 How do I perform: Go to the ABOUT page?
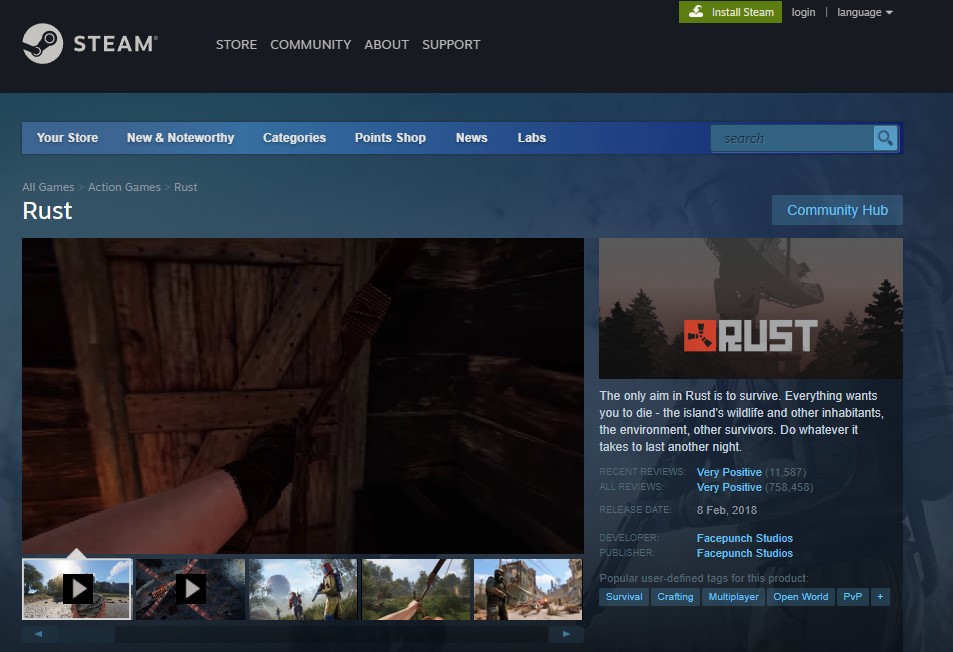[387, 44]
